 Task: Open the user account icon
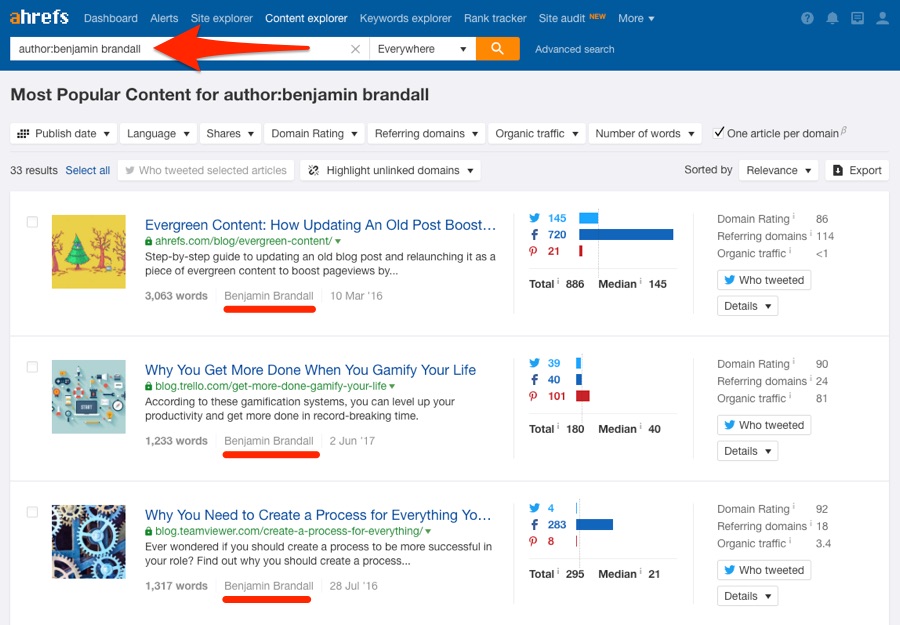tap(881, 17)
